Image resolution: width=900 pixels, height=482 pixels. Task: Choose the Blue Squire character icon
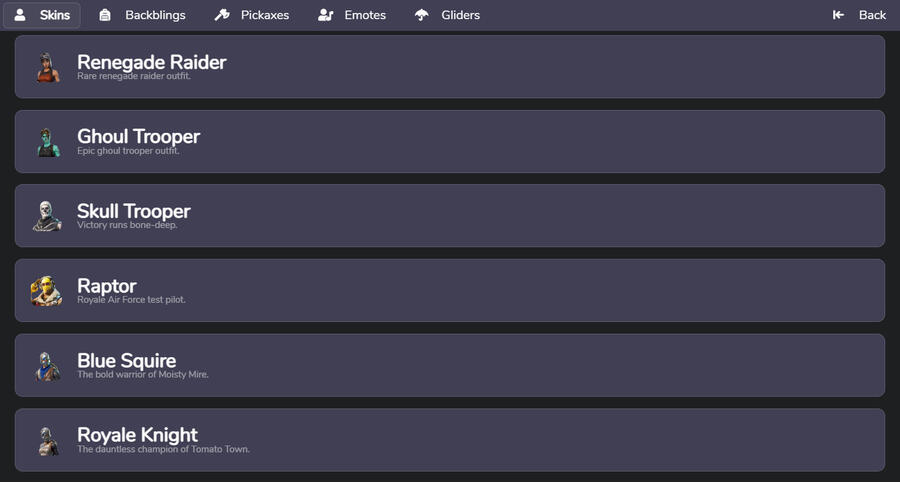[x=47, y=366]
